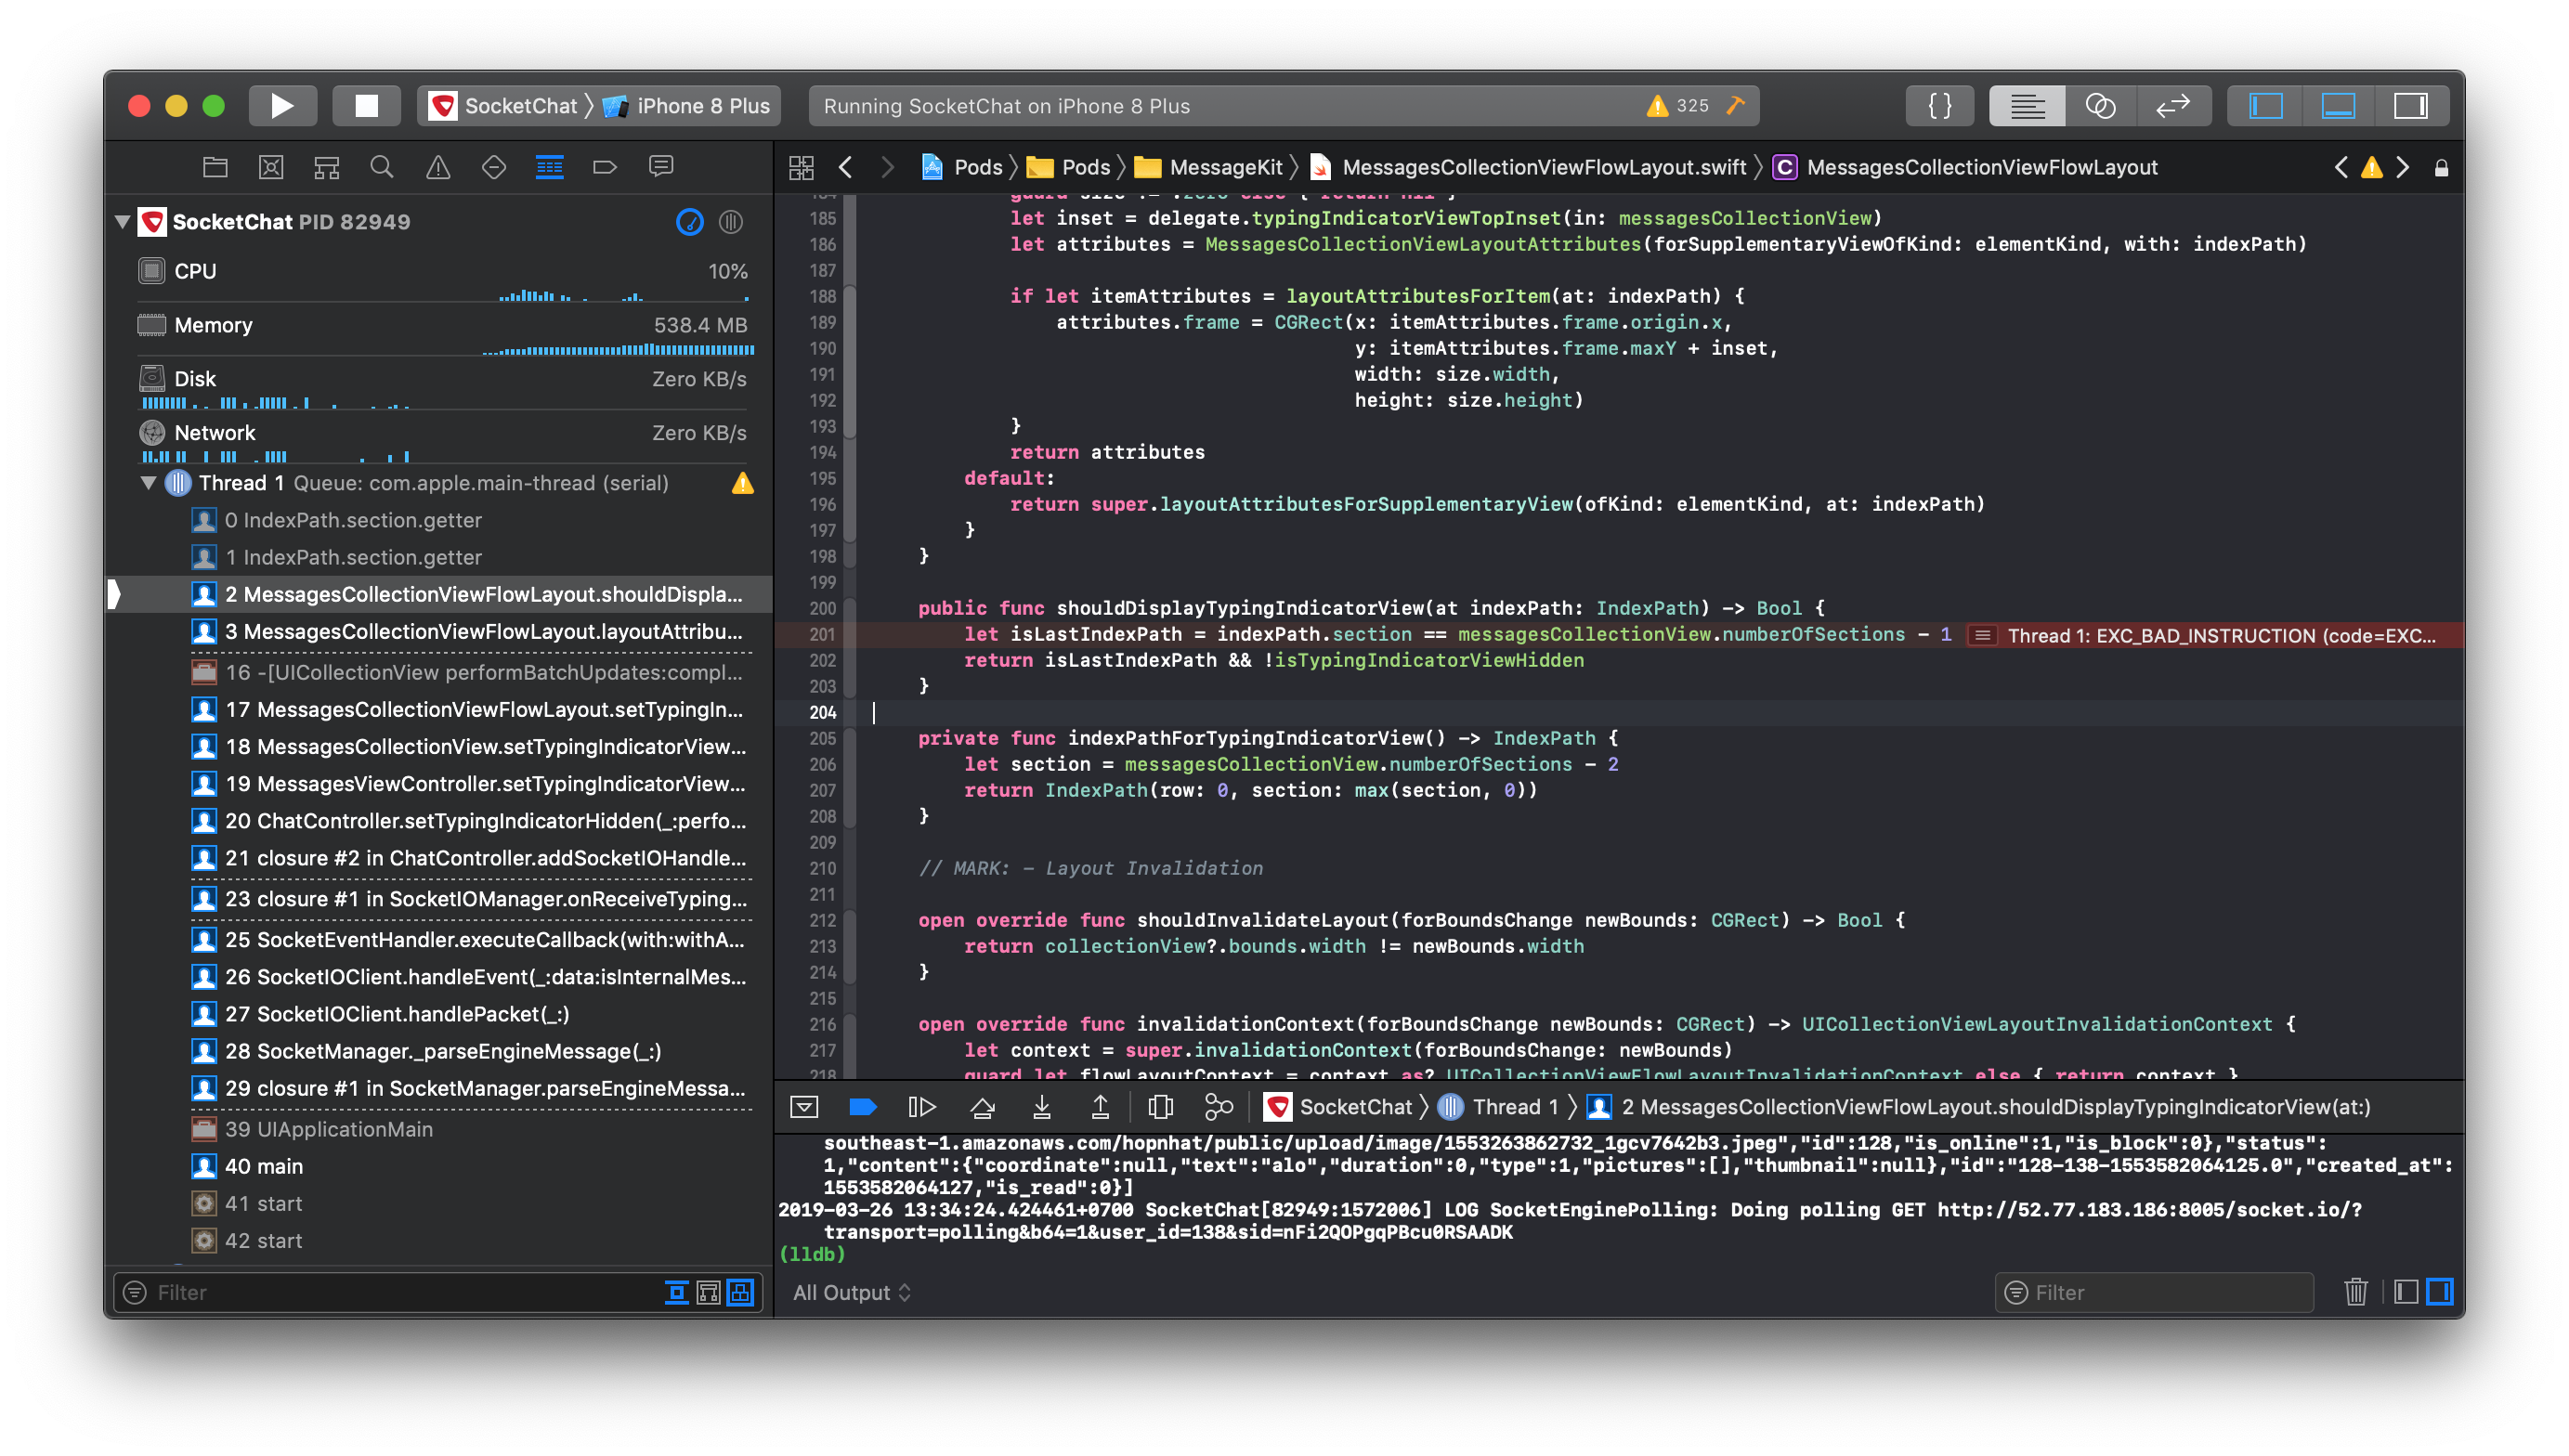Screen dimensions: 2569x1456
Task: Jump to next issue arrow
Action: [x=2402, y=167]
